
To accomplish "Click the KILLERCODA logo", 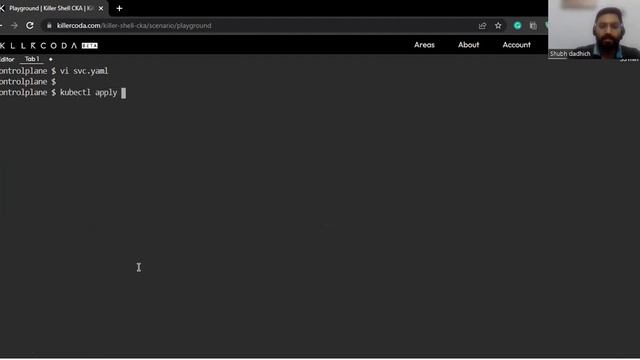I will [39, 45].
